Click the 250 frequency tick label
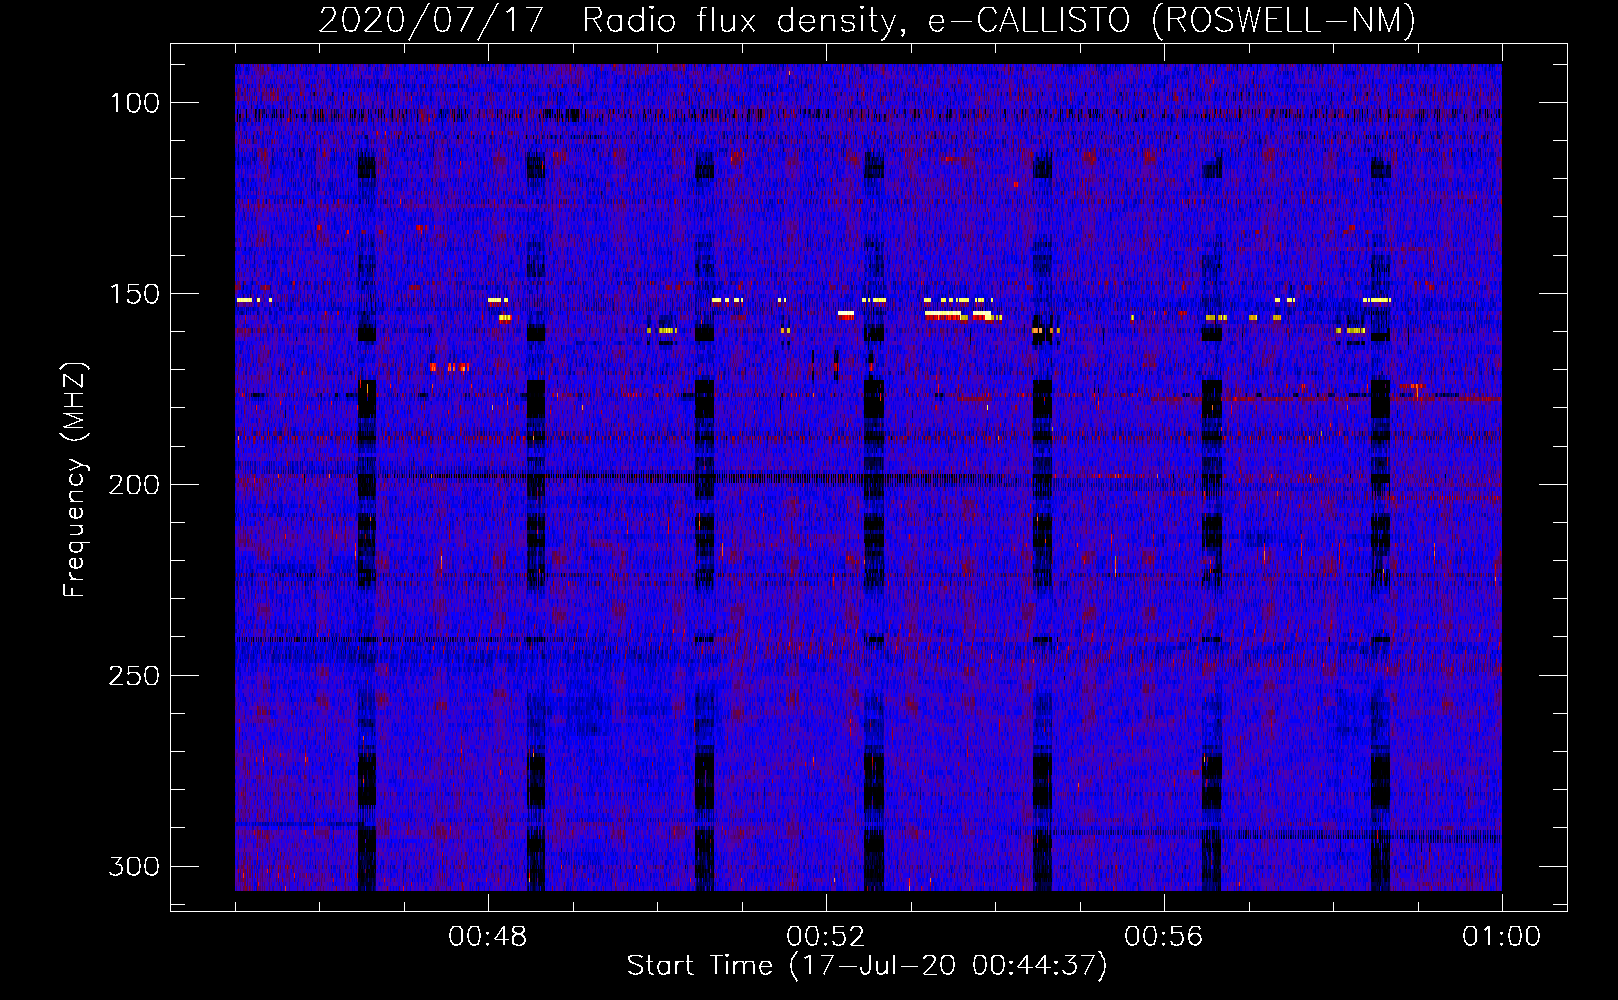1618x1000 pixels. tap(134, 676)
